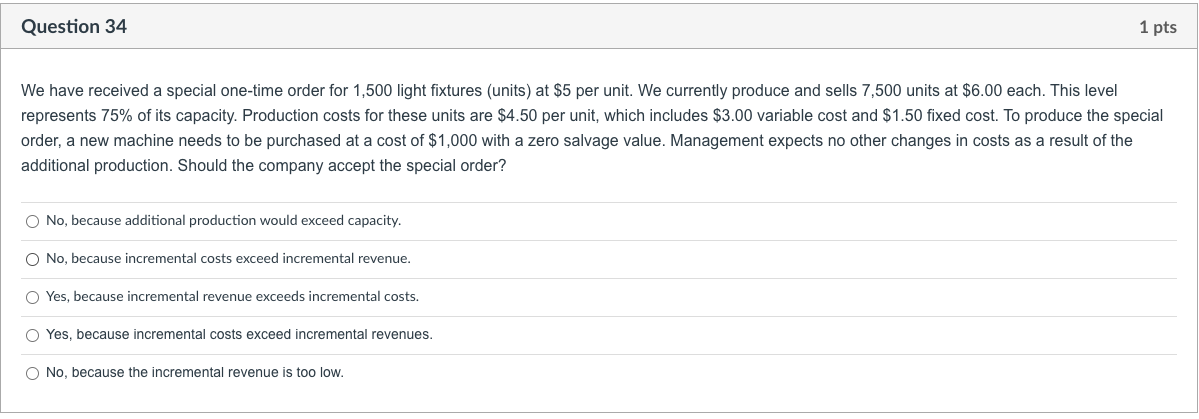Click answer text 'No, because the incremental revenue is too low.'
The width and height of the screenshot is (1199, 419).
pos(194,373)
